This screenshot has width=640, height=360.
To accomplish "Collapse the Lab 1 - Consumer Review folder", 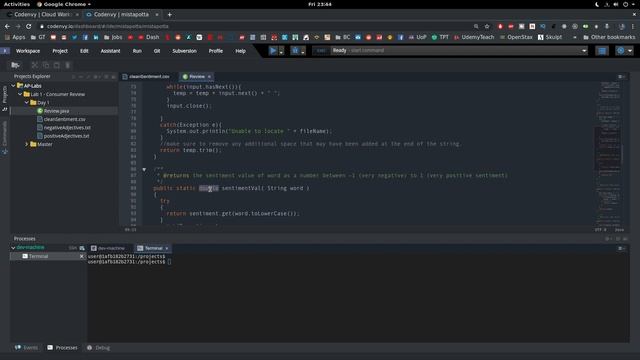I will coord(20,94).
